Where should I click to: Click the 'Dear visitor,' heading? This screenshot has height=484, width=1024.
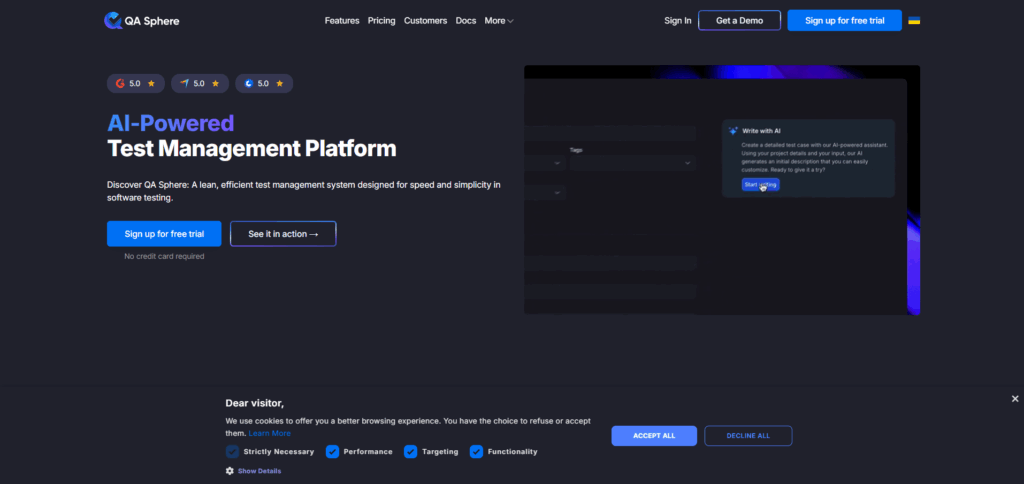pyautogui.click(x=255, y=404)
